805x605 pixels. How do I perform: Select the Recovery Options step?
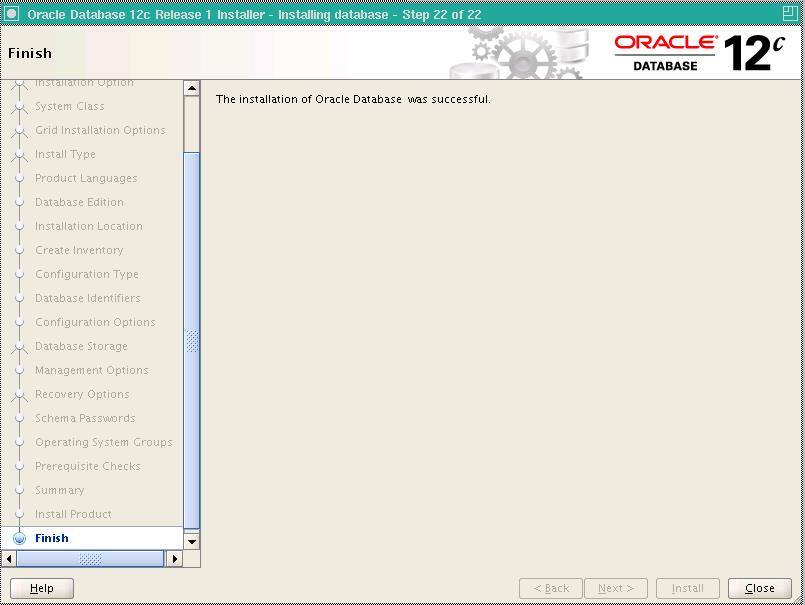(82, 394)
